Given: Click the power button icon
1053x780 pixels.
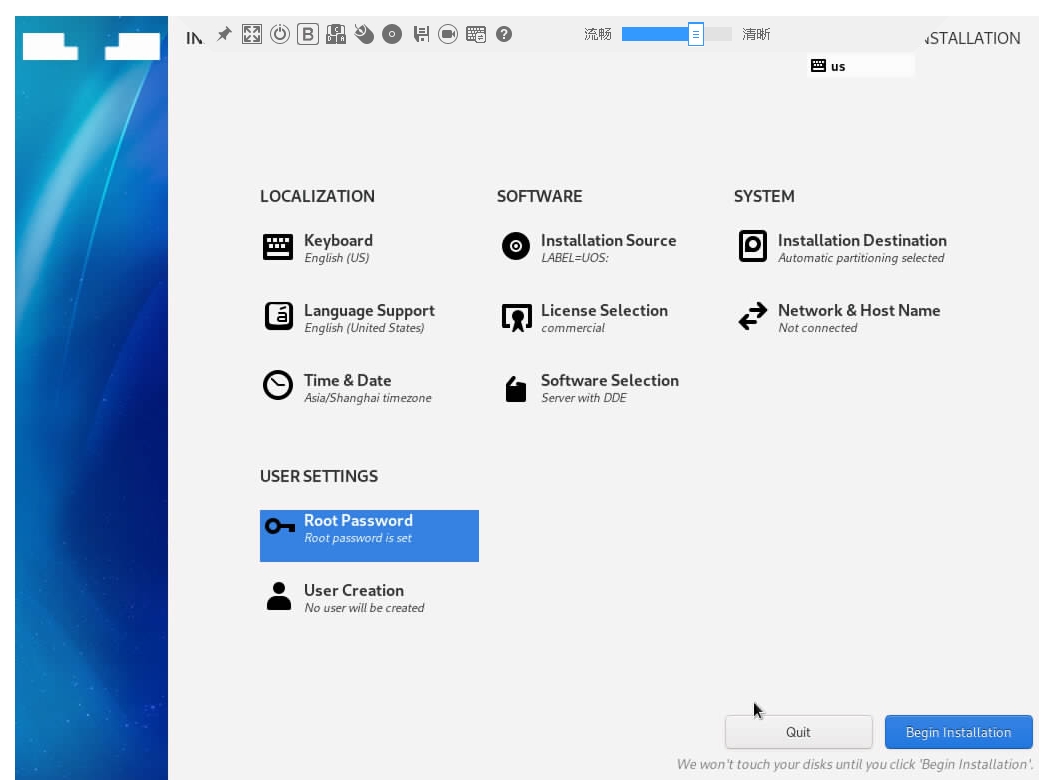Looking at the screenshot, I should coord(280,35).
